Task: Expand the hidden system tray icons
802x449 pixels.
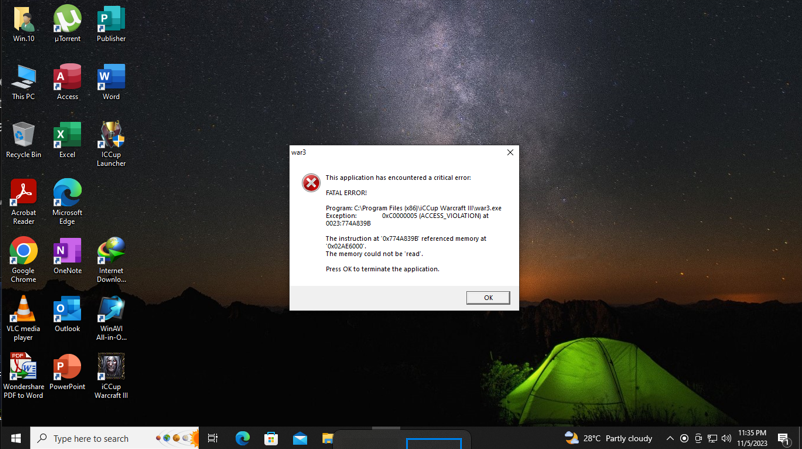Action: coord(670,438)
